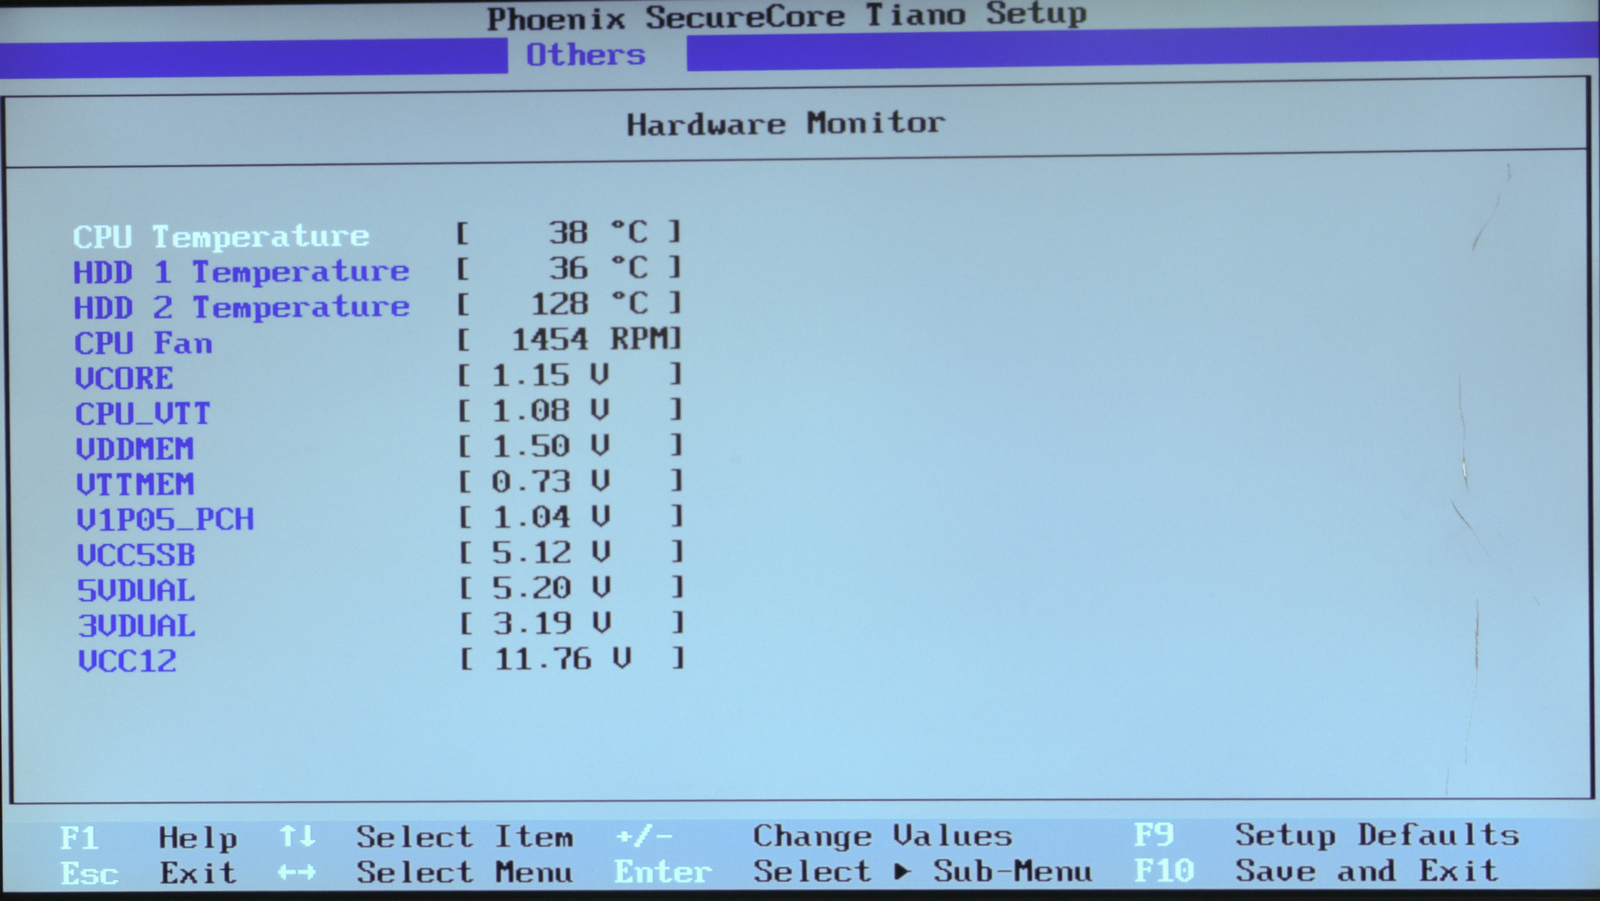Viewport: 1600px width, 901px height.
Task: Select the V1P05_PCH label
Action: tap(165, 519)
